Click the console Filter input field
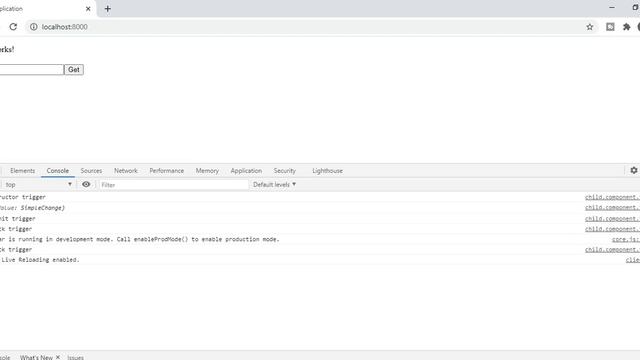 (x=174, y=185)
